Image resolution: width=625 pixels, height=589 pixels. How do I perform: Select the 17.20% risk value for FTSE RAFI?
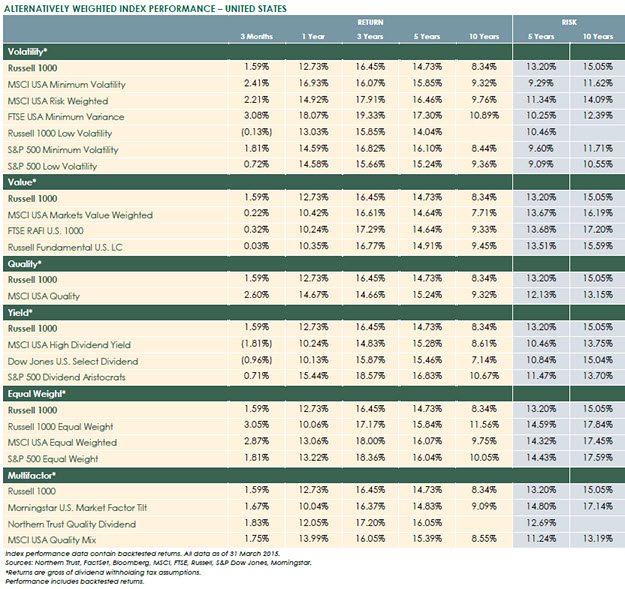pyautogui.click(x=597, y=230)
